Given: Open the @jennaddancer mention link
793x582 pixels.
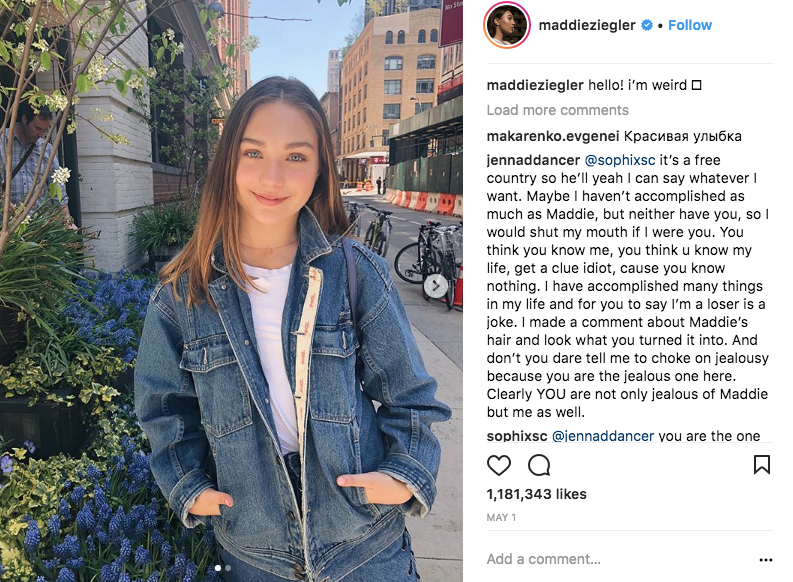Looking at the screenshot, I should (x=603, y=436).
